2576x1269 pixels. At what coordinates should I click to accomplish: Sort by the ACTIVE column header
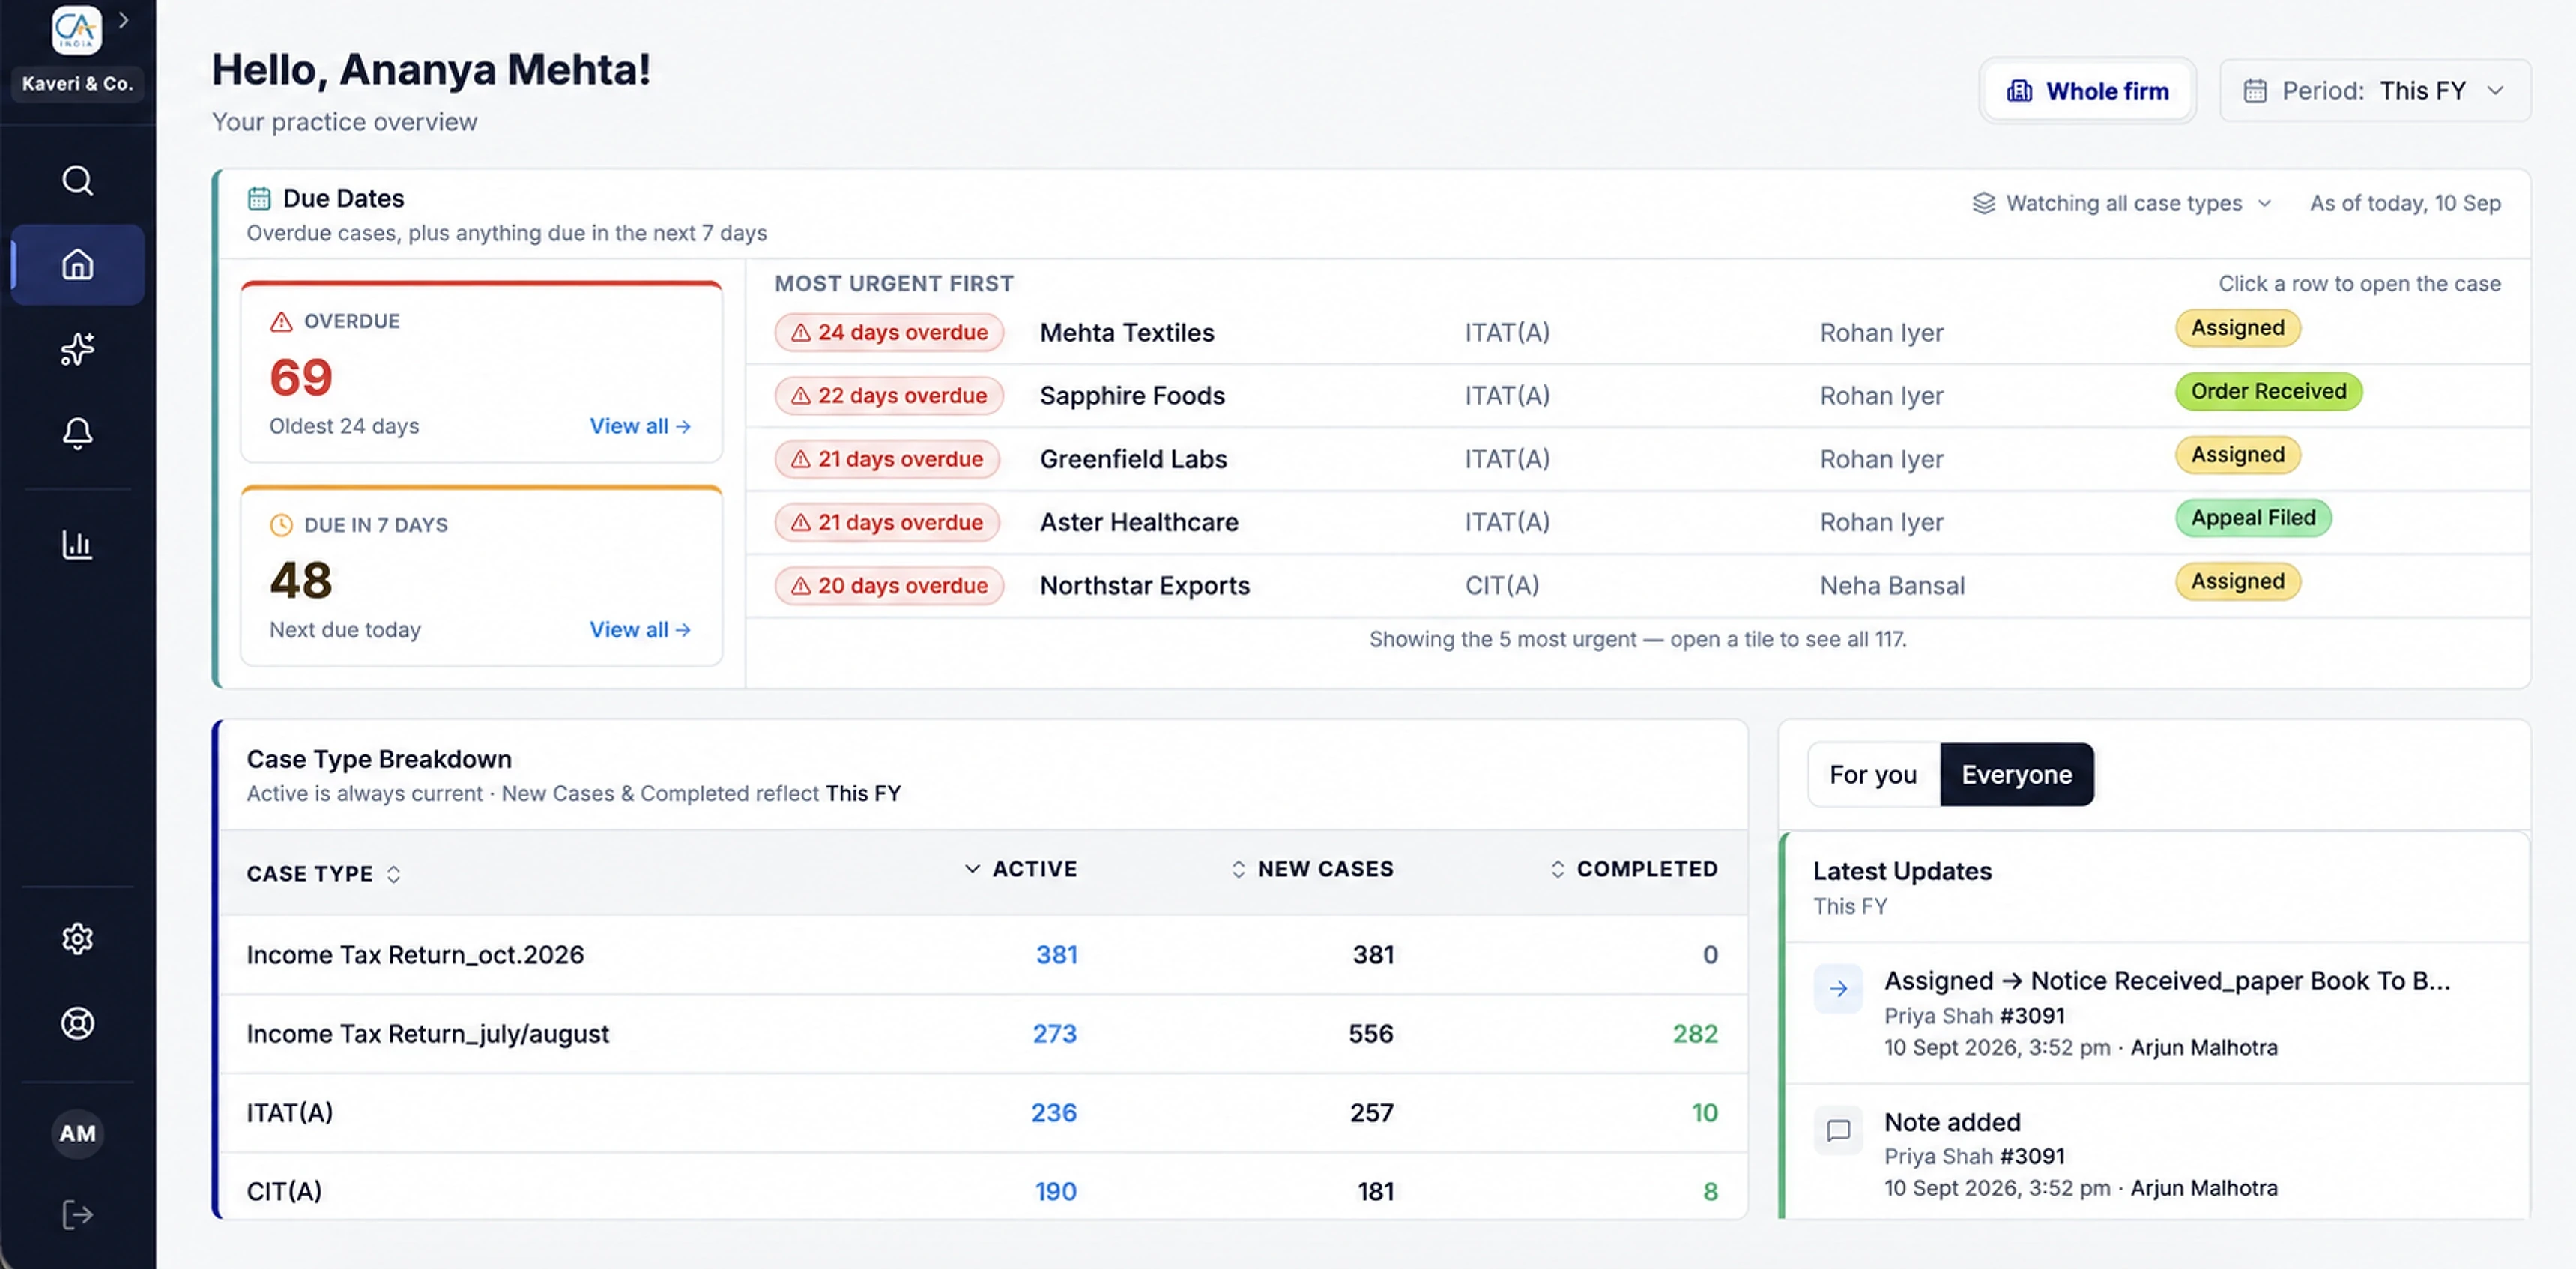[1021, 868]
